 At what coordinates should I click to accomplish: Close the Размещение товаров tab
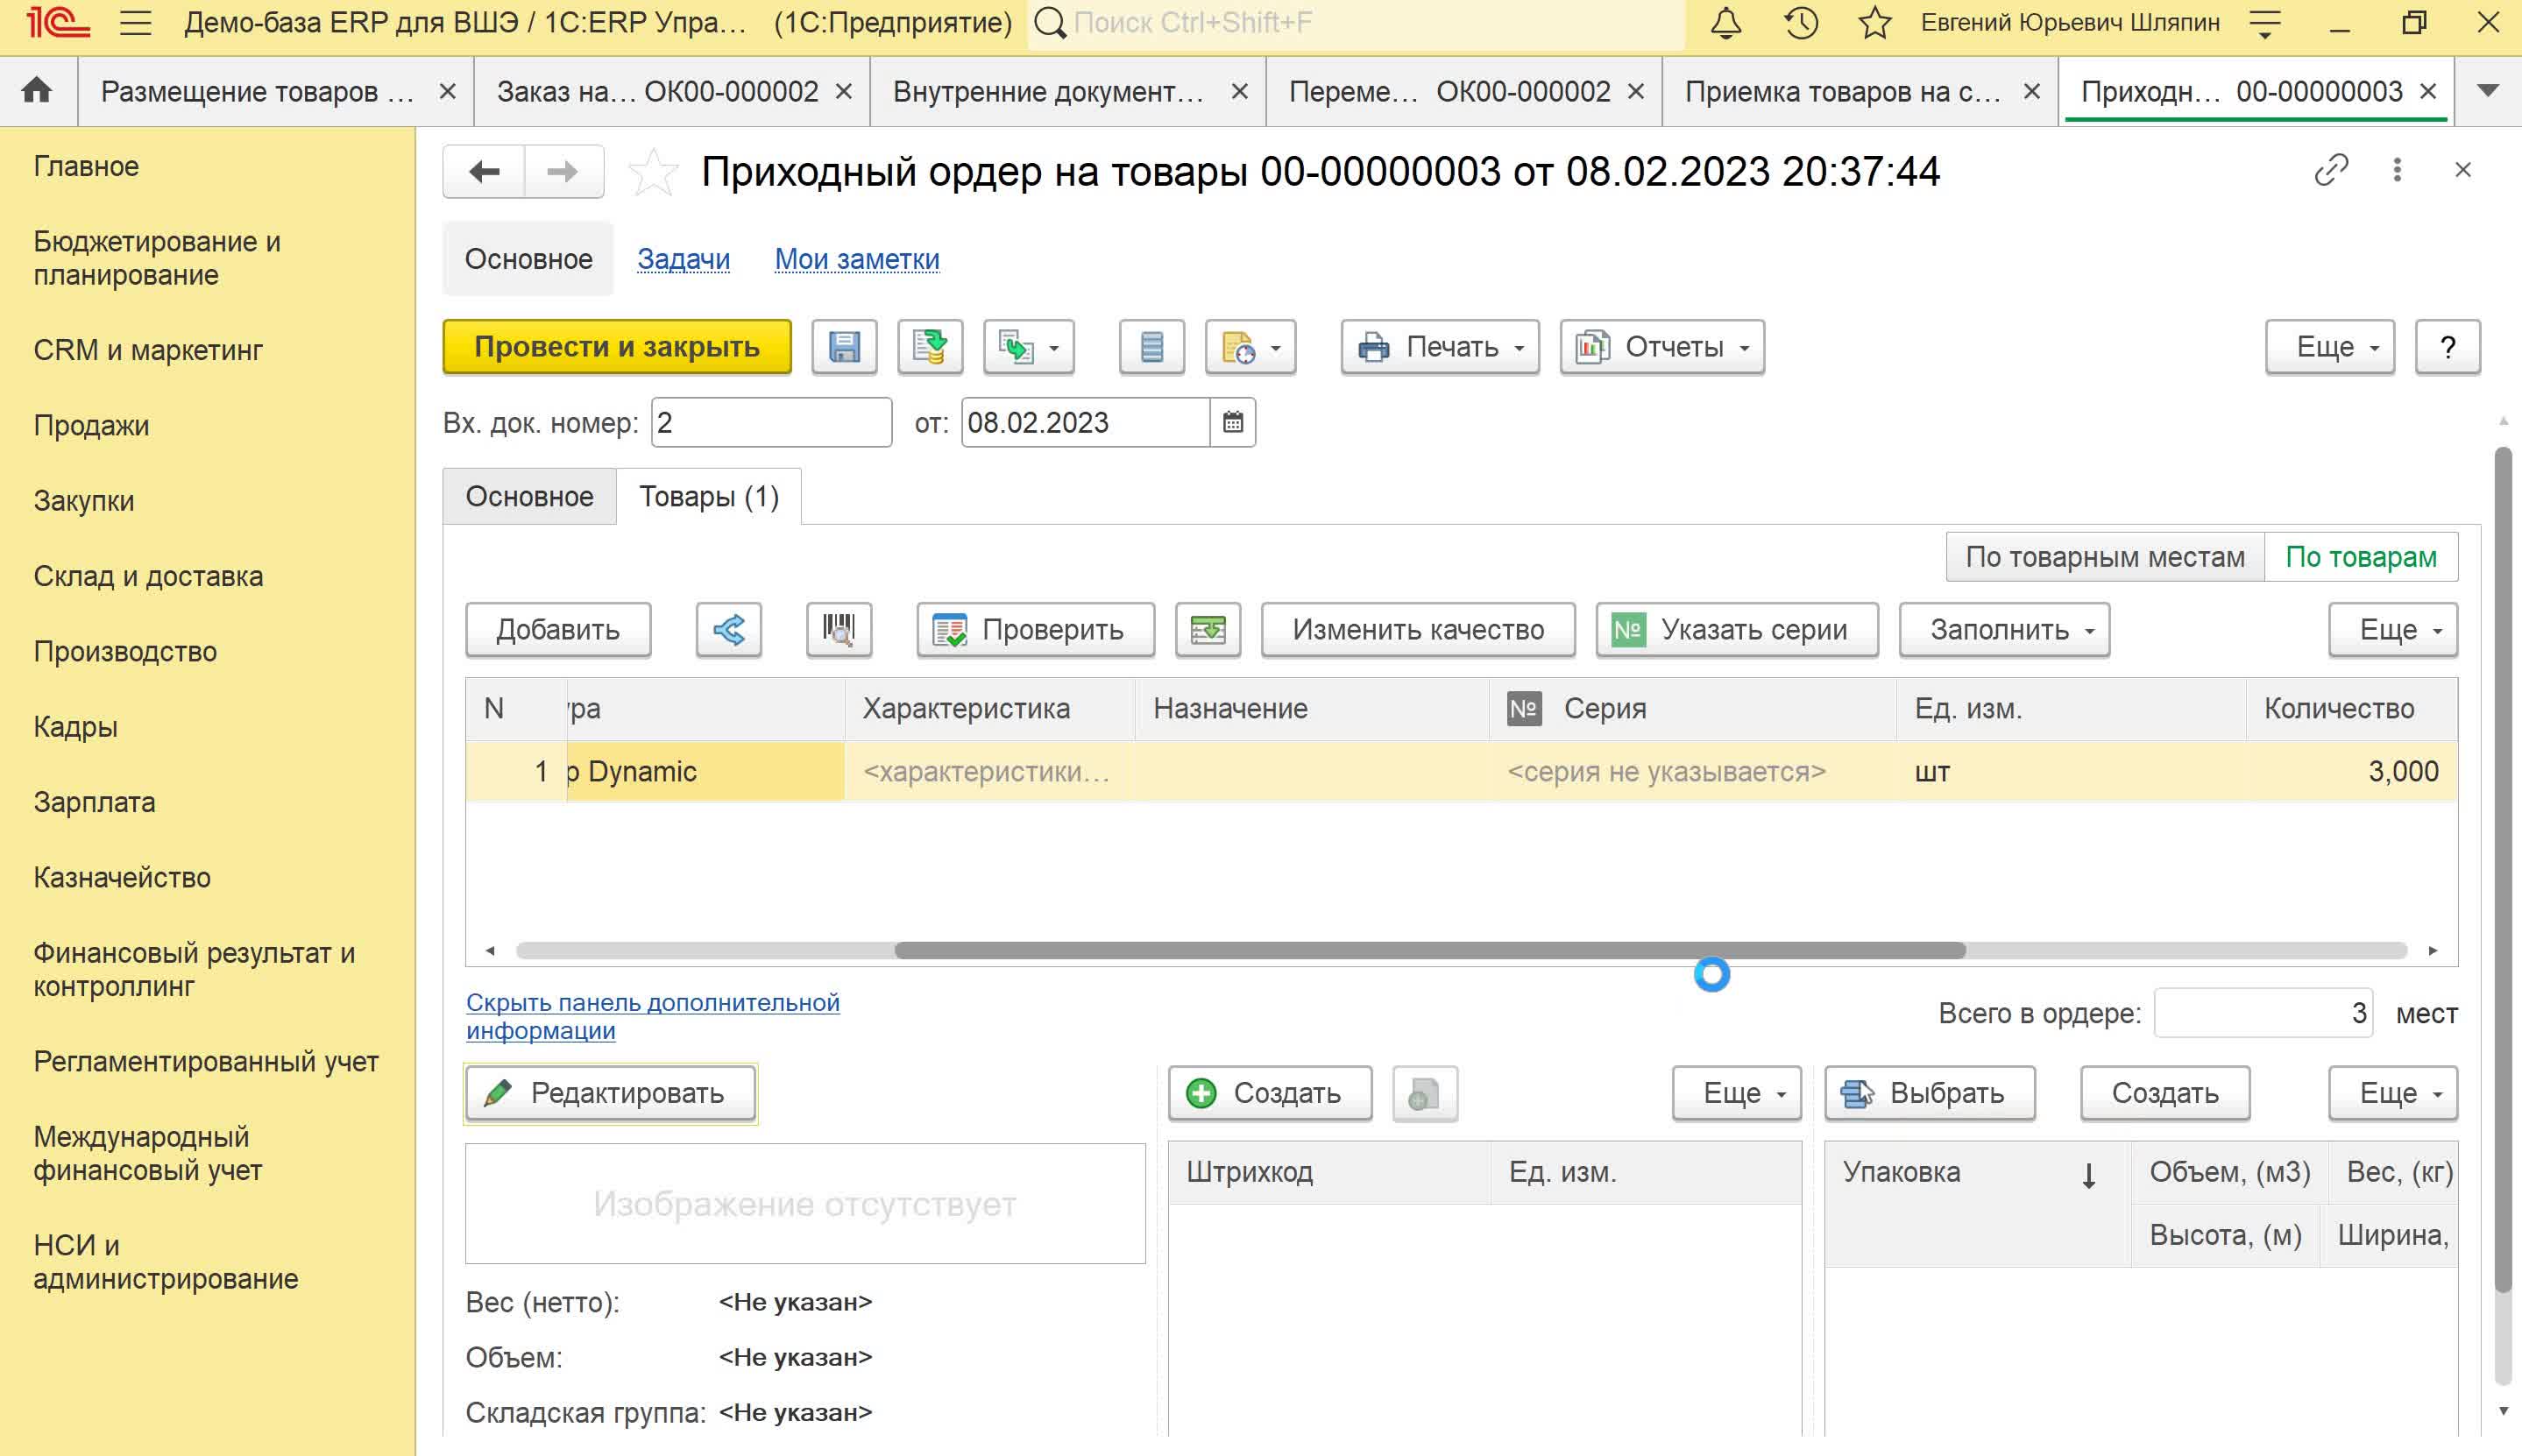click(x=448, y=91)
